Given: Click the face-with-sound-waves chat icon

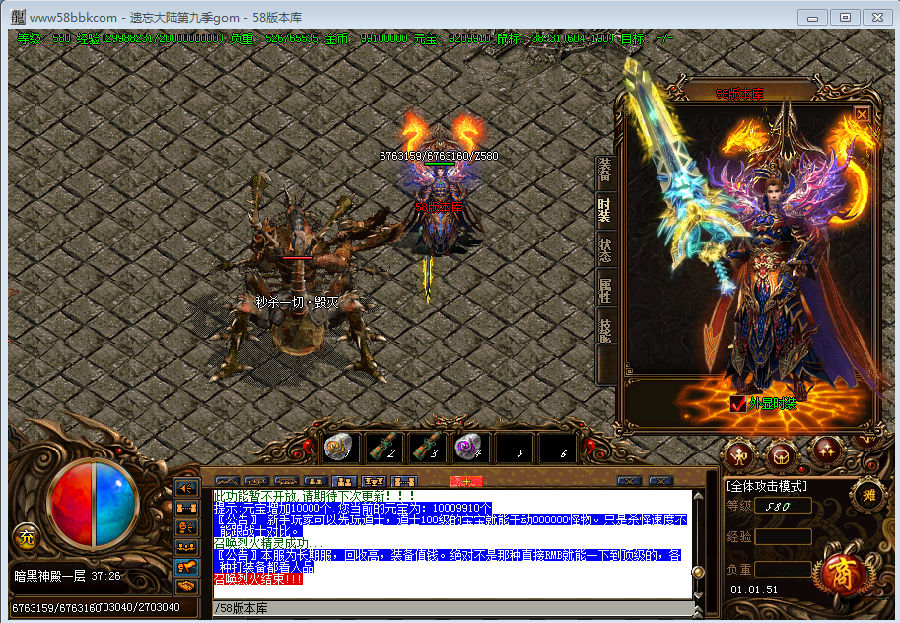Looking at the screenshot, I should (187, 528).
